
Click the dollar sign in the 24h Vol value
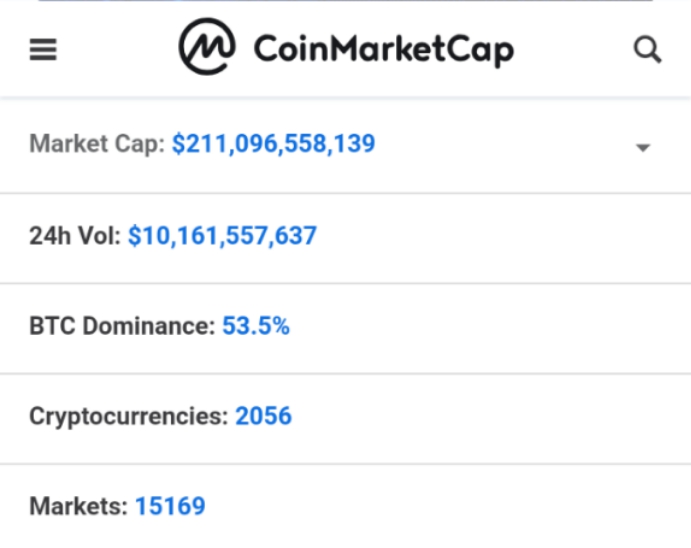pyautogui.click(x=134, y=236)
